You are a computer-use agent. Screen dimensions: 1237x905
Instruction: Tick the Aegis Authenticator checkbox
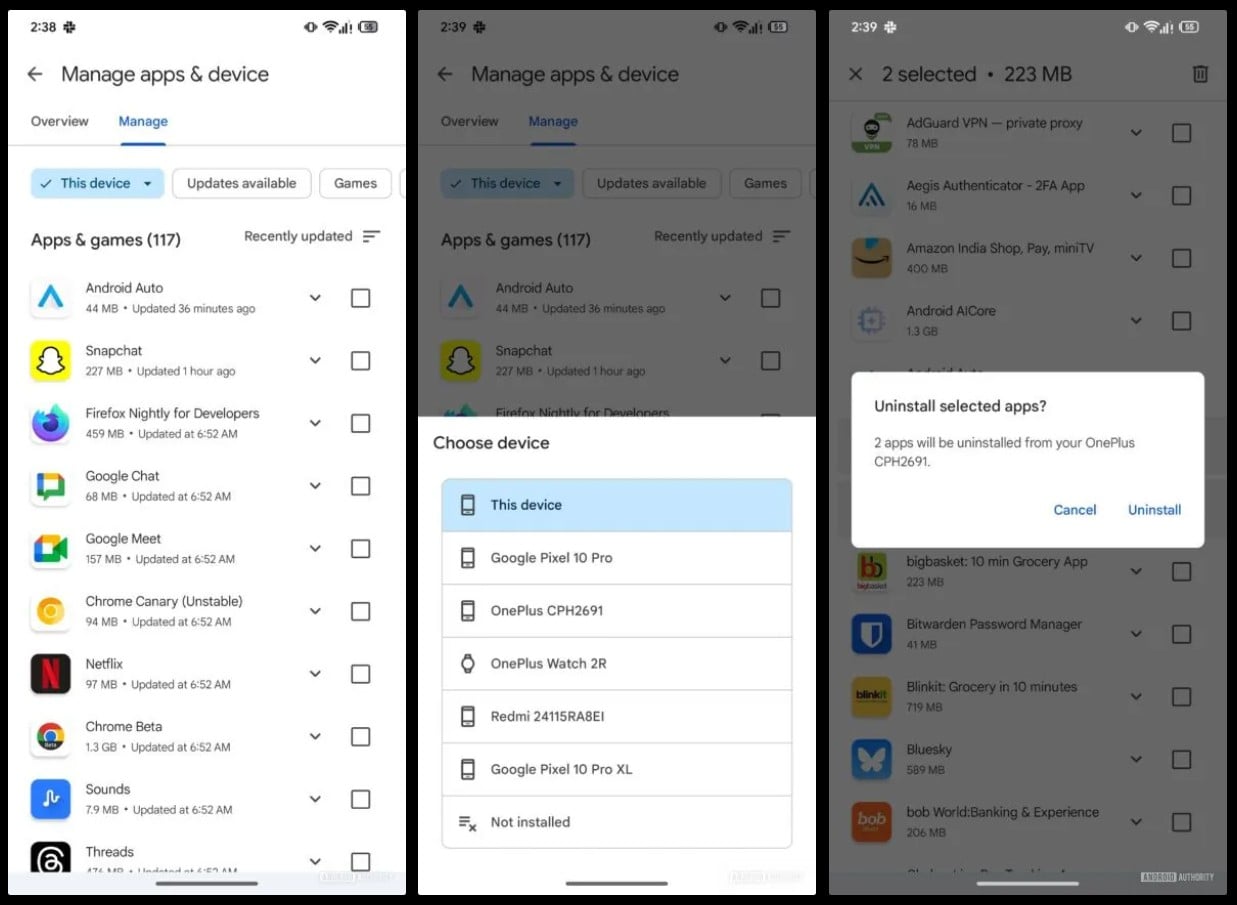tap(1181, 196)
